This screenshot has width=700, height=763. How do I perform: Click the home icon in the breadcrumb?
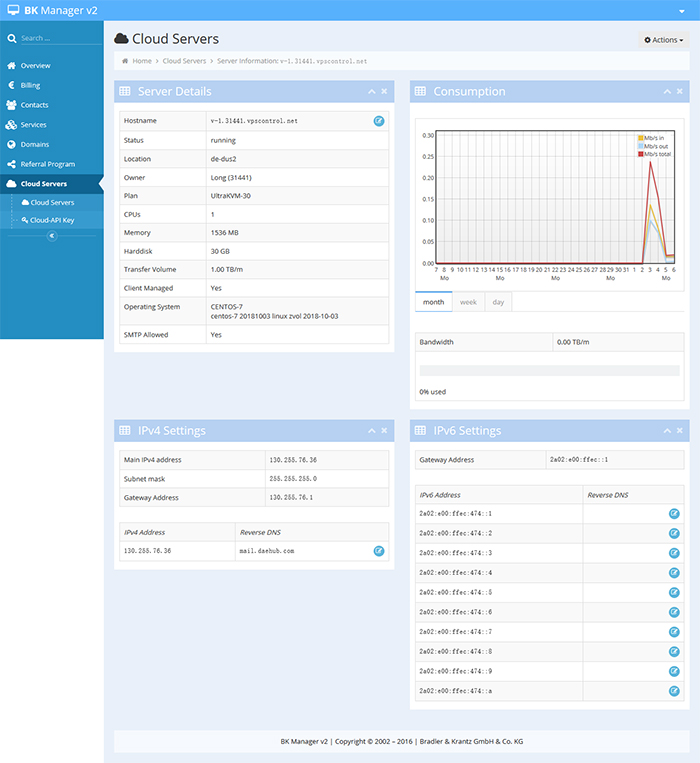(x=125, y=61)
